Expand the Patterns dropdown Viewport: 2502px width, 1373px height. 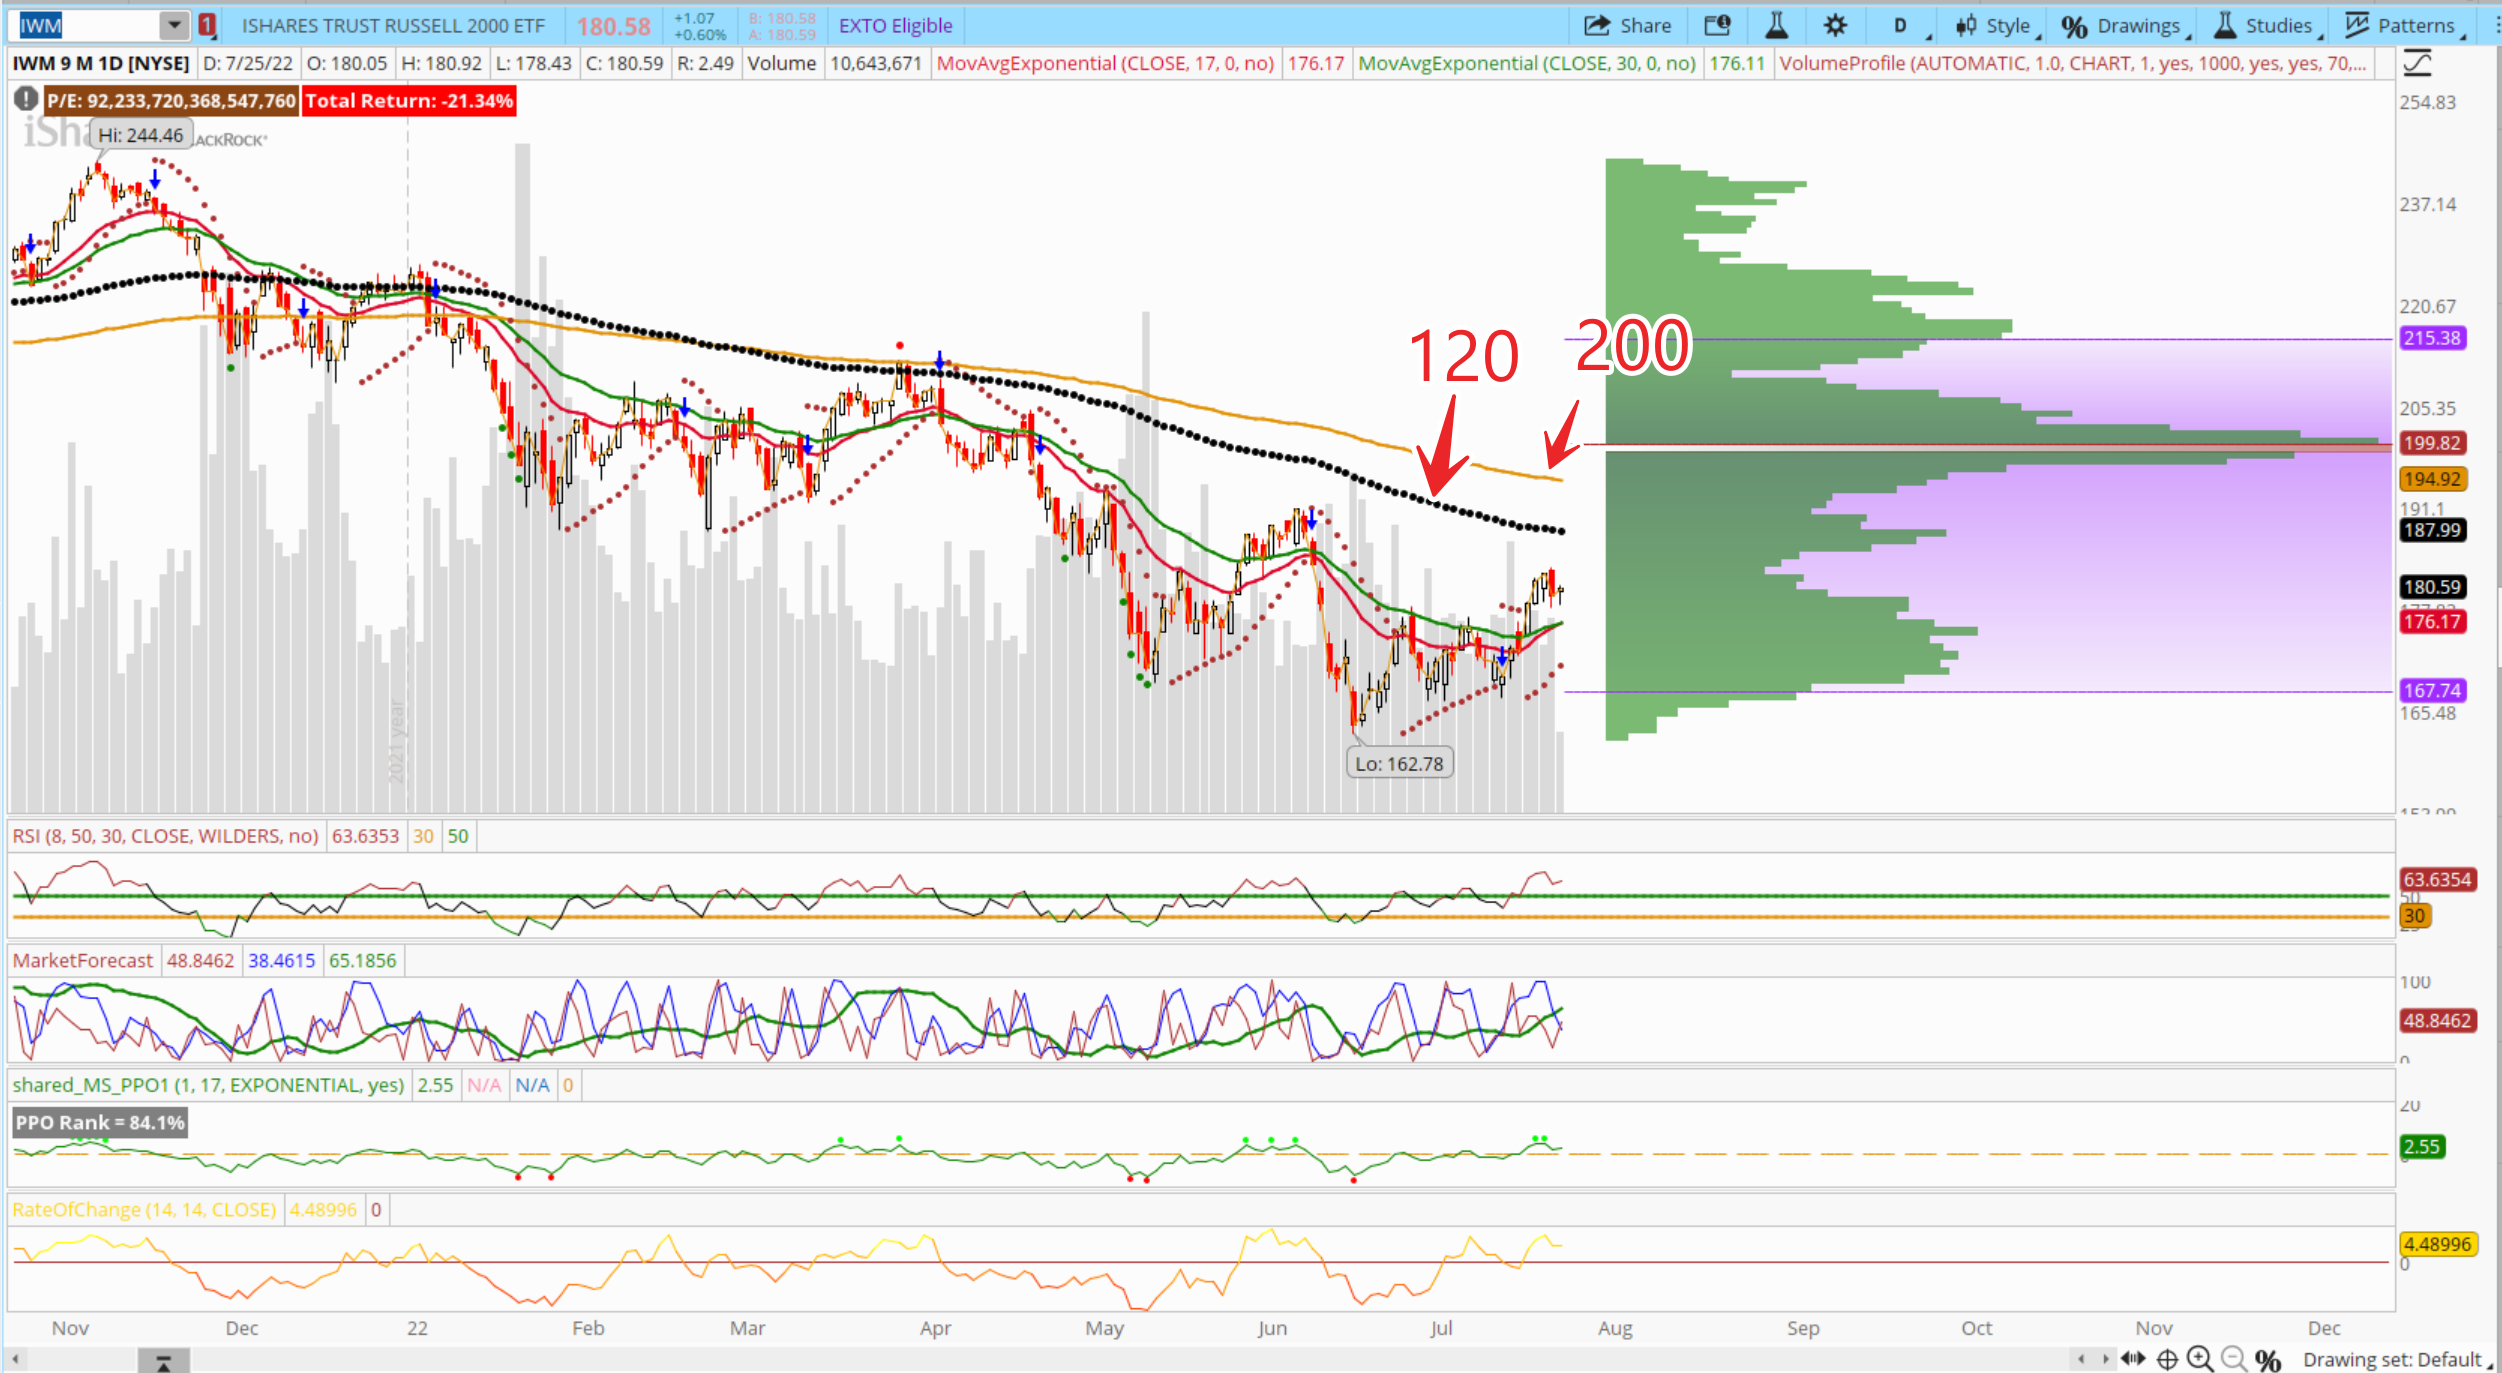[2401, 26]
